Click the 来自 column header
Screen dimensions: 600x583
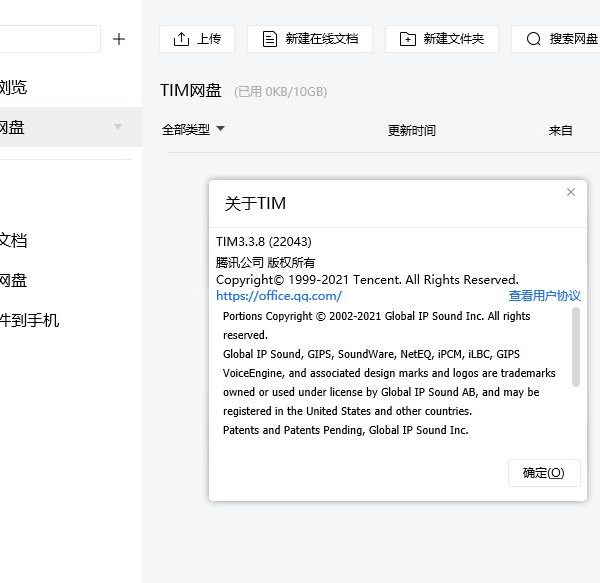point(560,130)
